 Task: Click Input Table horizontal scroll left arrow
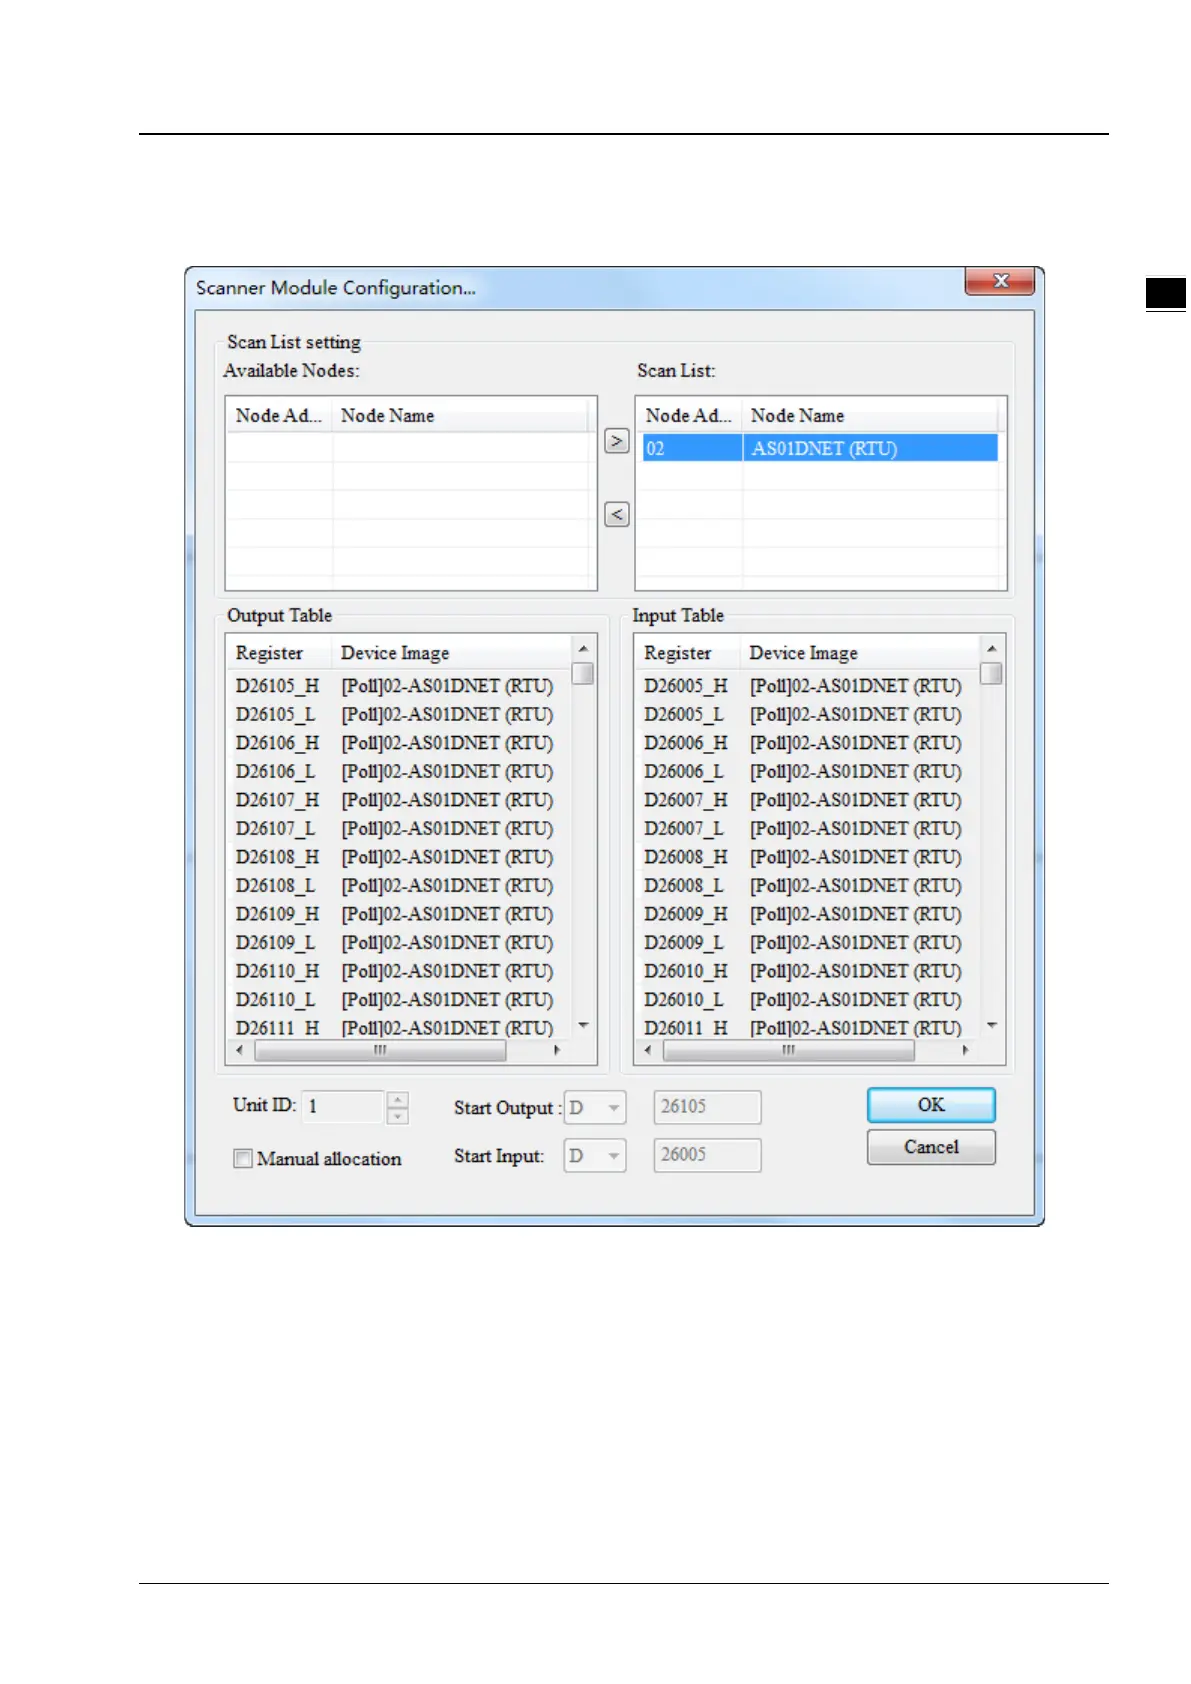648,1050
